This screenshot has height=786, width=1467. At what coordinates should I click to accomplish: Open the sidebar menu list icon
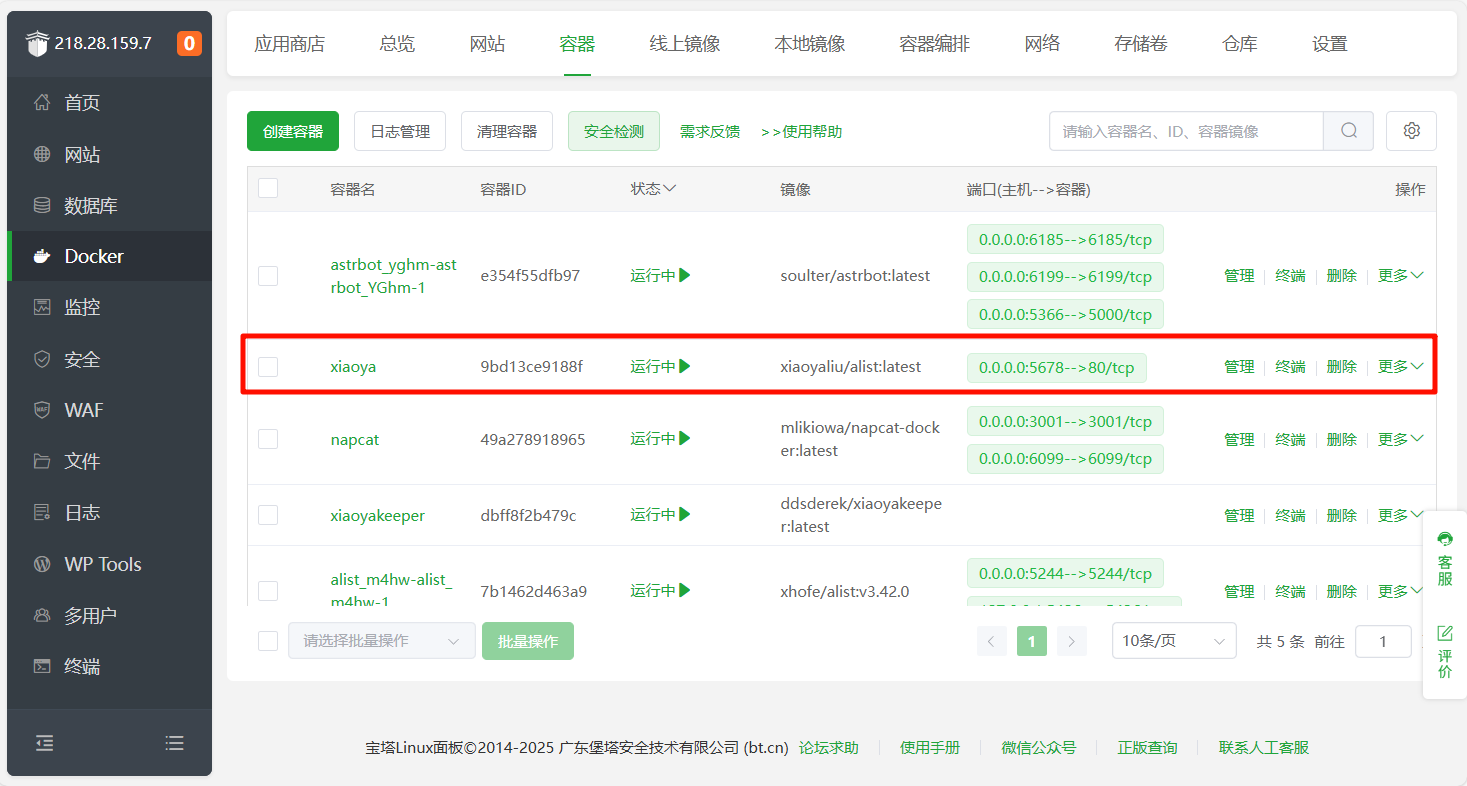pos(175,743)
